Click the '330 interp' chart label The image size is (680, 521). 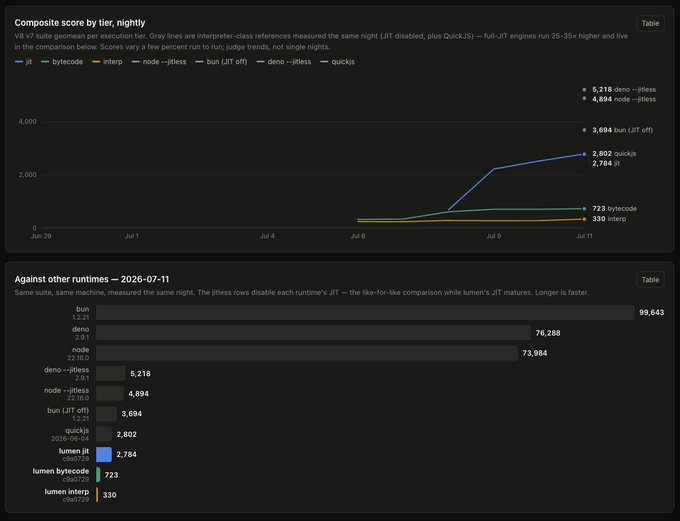[609, 219]
